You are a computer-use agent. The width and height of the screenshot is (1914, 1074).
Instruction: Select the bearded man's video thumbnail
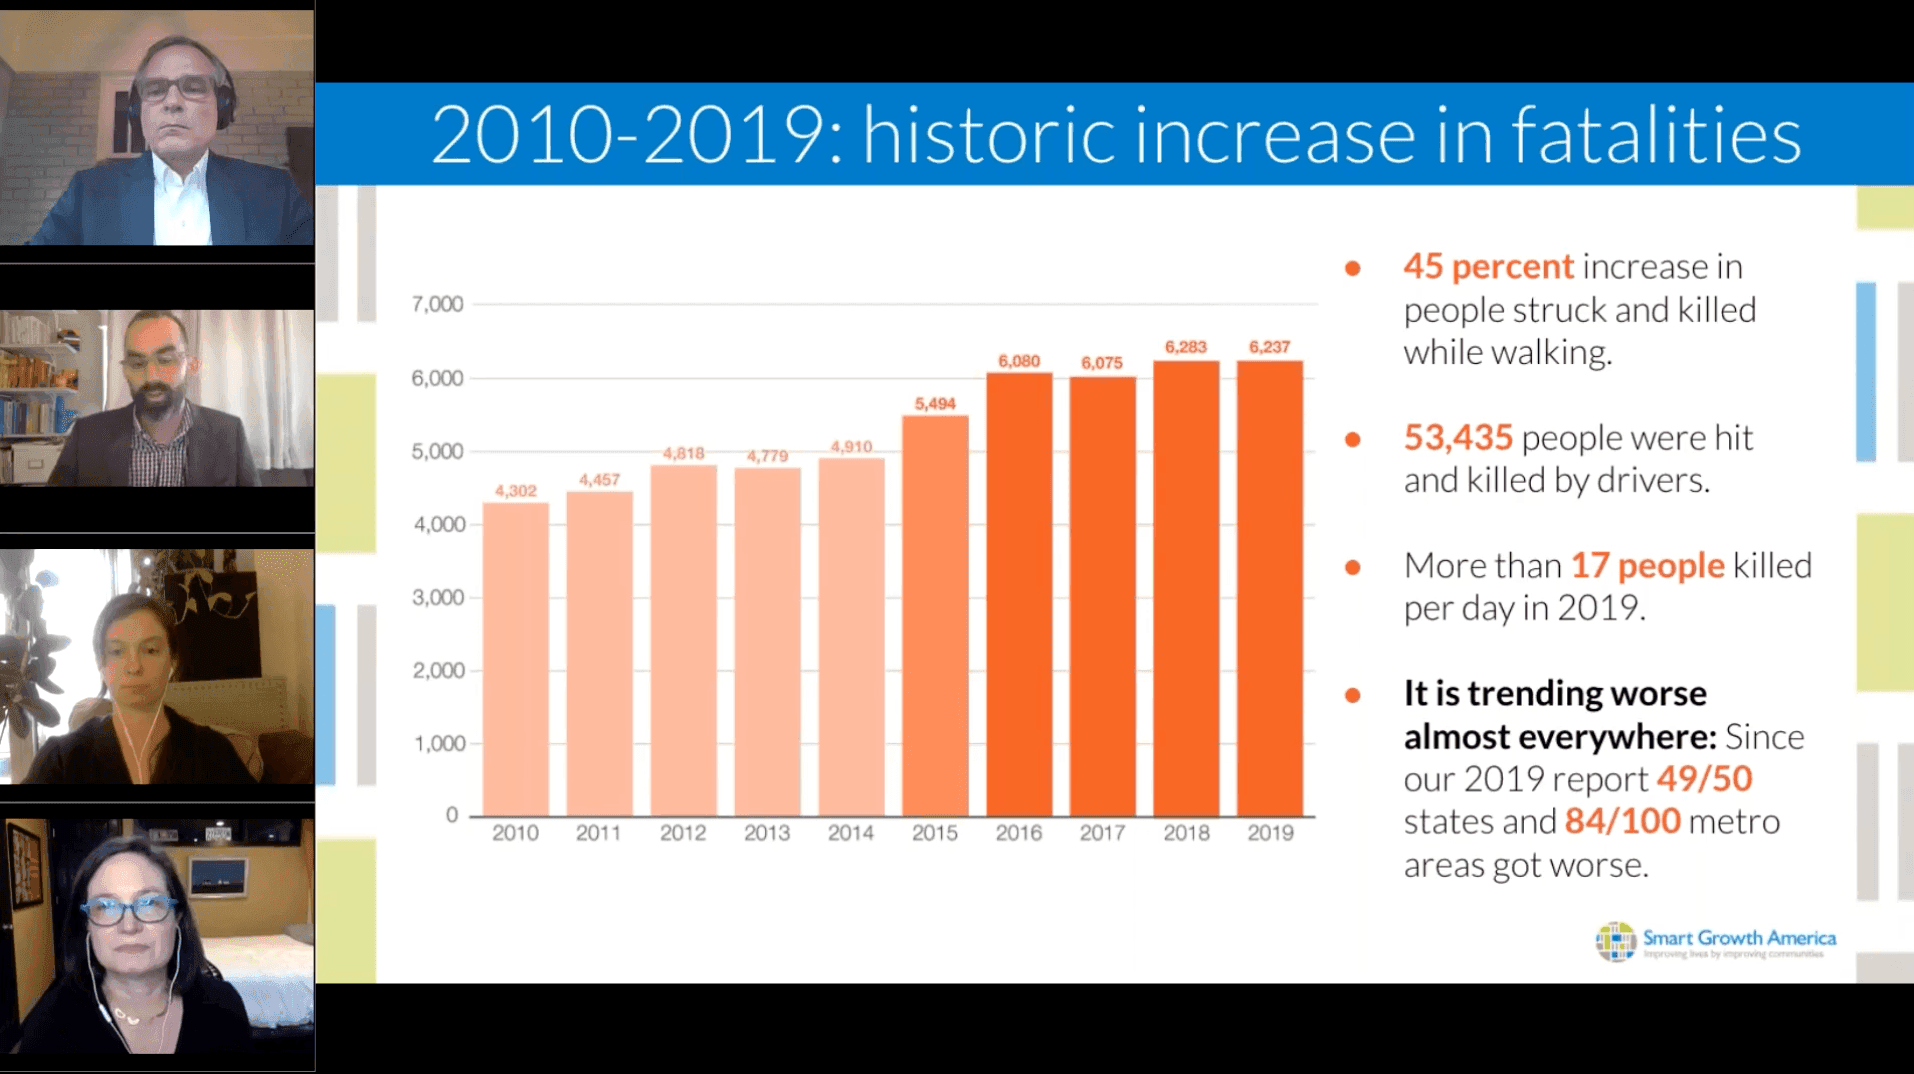coord(157,398)
